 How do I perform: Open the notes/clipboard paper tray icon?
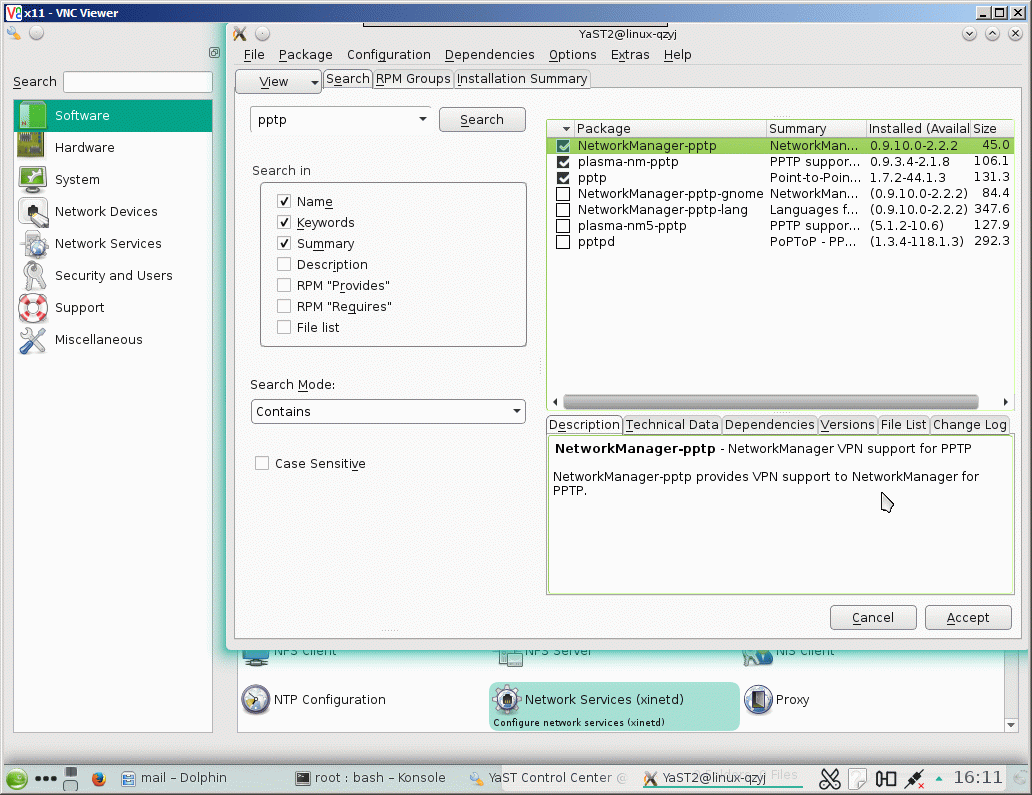pos(858,779)
